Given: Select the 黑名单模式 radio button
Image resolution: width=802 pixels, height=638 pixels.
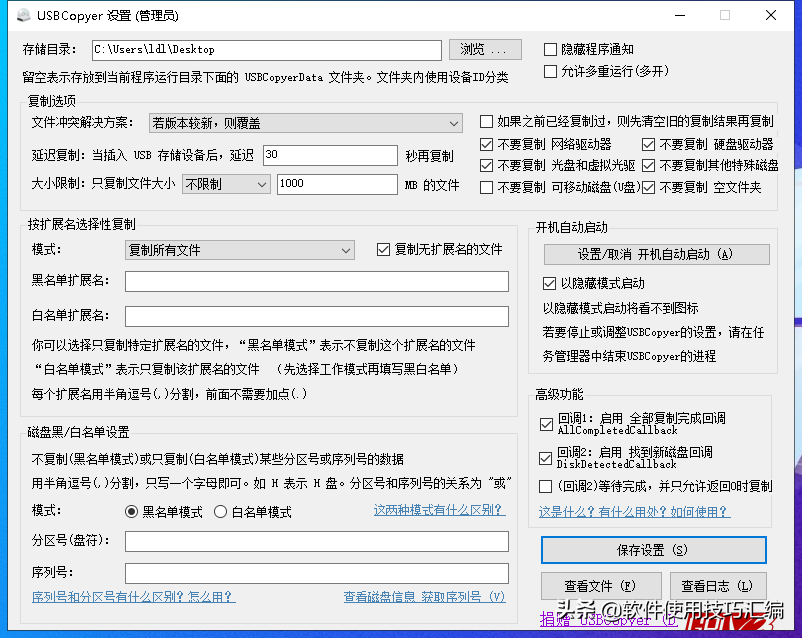Looking at the screenshot, I should [131, 512].
